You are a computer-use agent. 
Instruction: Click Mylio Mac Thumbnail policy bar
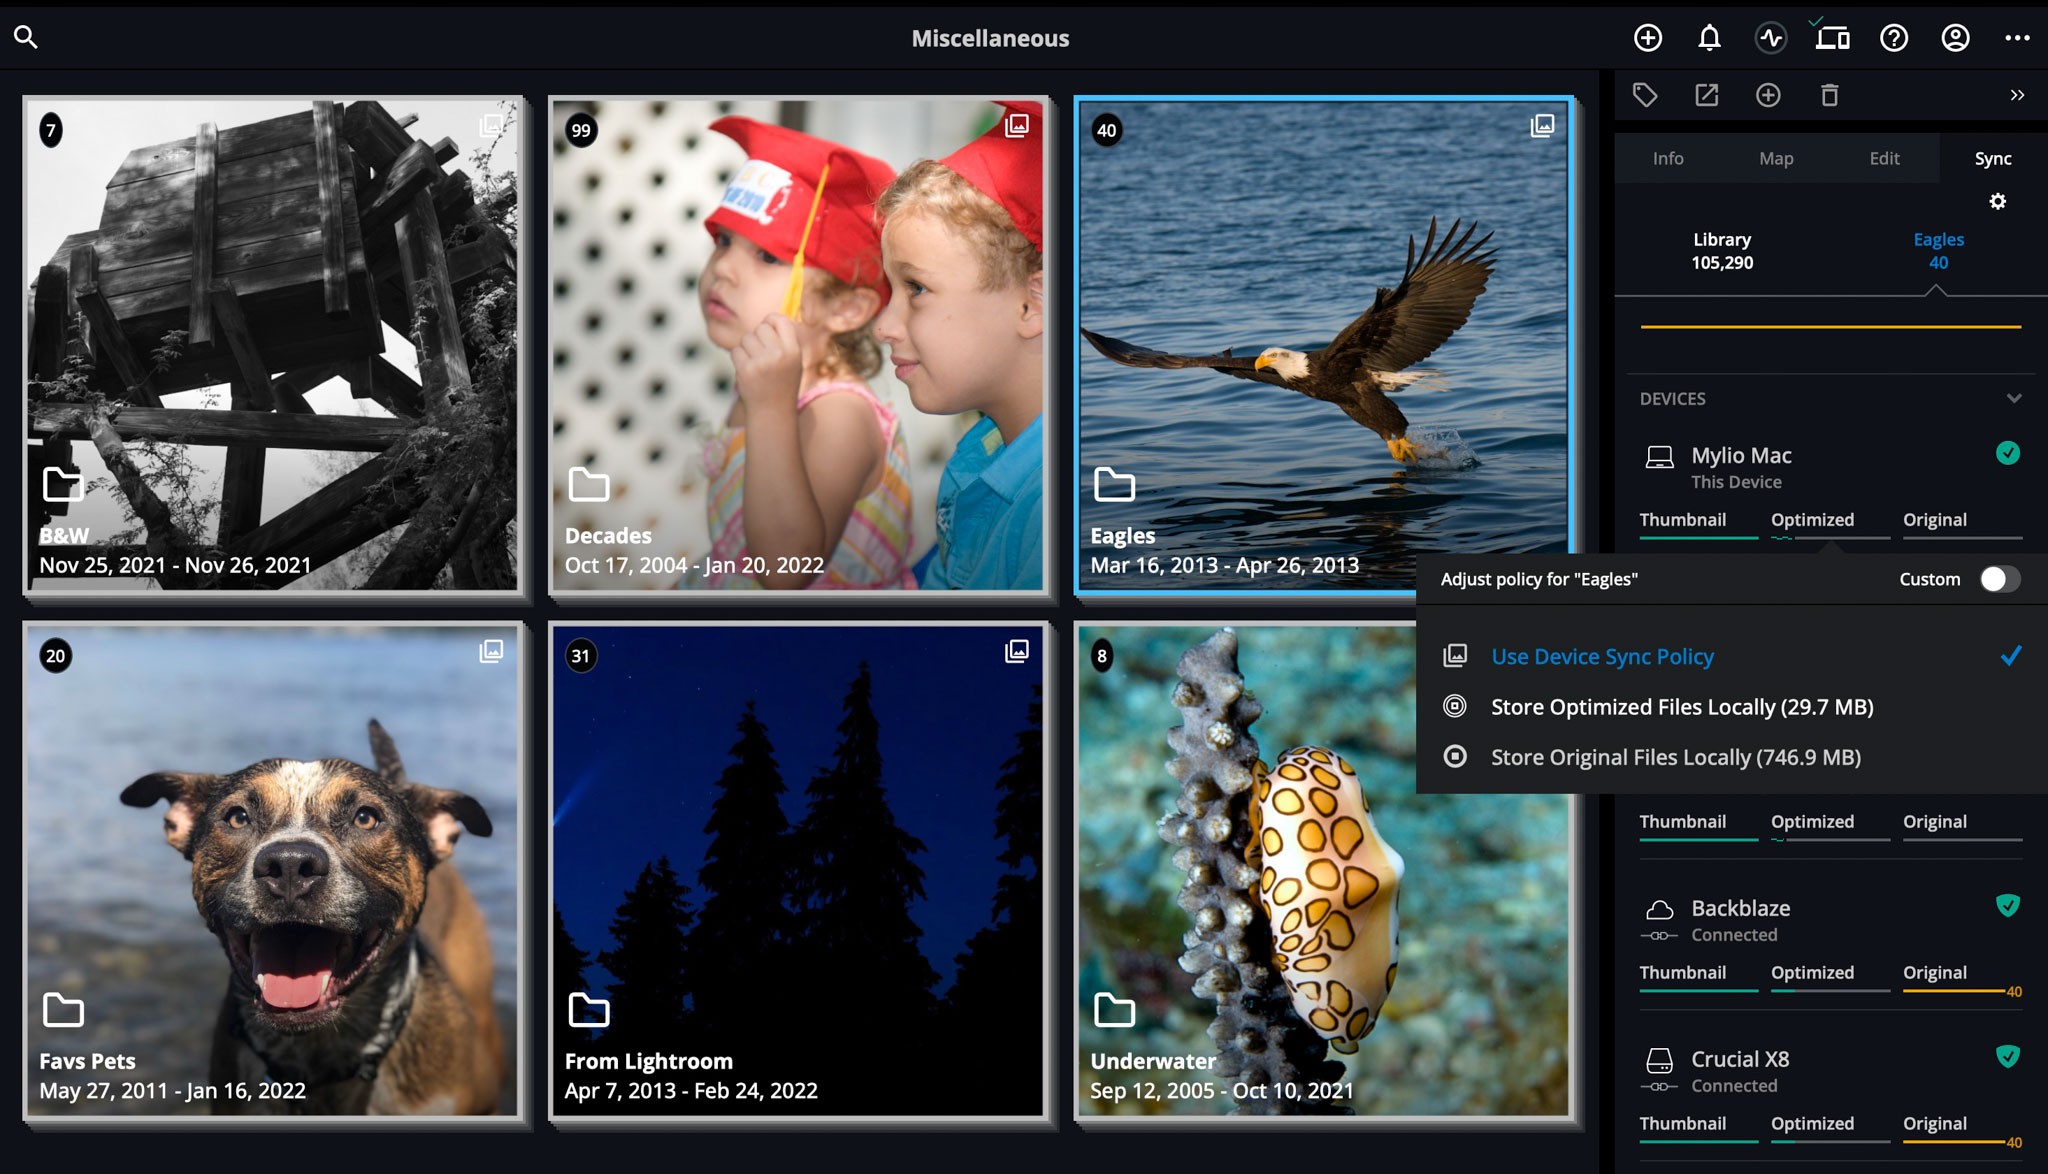pyautogui.click(x=1698, y=538)
